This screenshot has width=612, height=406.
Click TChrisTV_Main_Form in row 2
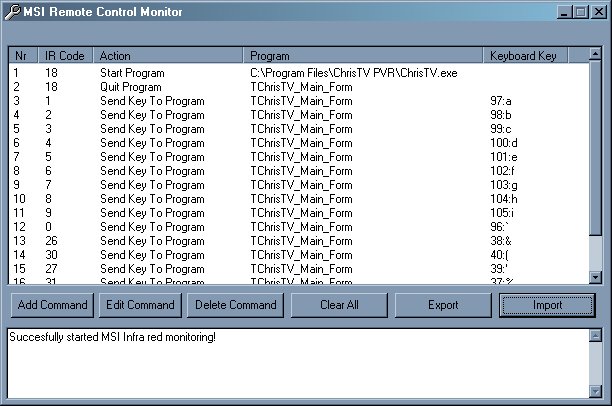(x=301, y=87)
